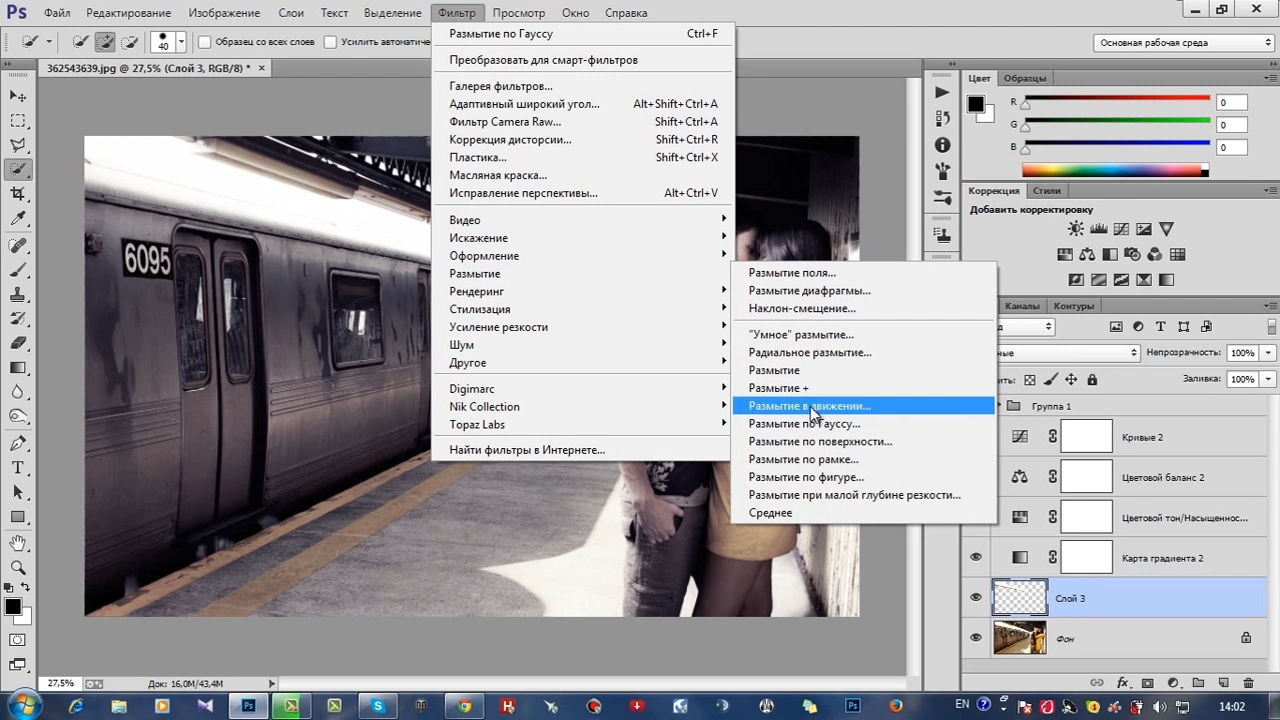Add layer style with fx icon
The image size is (1280, 720).
click(1123, 683)
